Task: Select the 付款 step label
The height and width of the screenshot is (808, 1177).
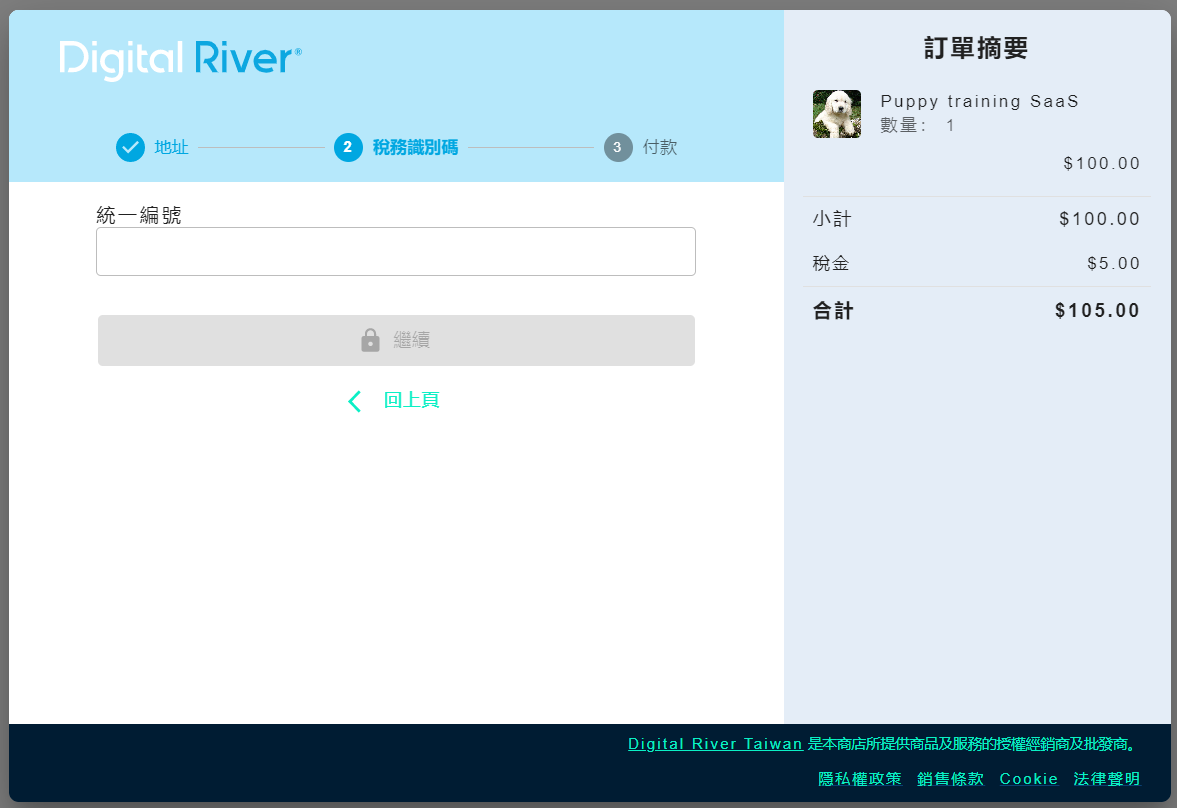Action: 660,147
